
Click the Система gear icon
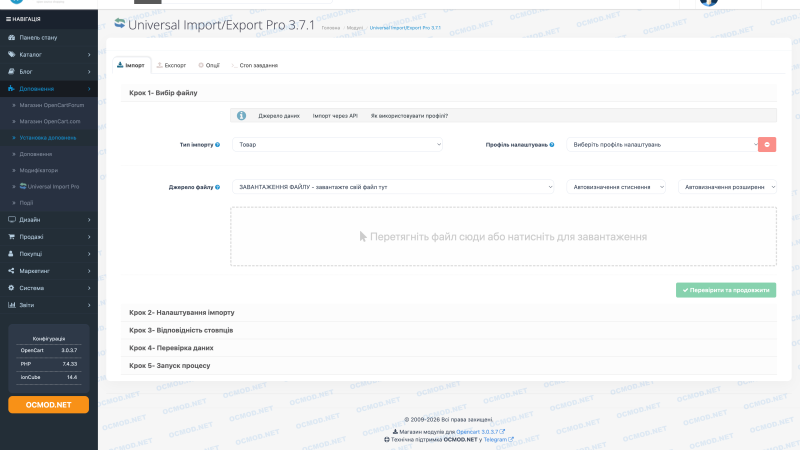11,288
